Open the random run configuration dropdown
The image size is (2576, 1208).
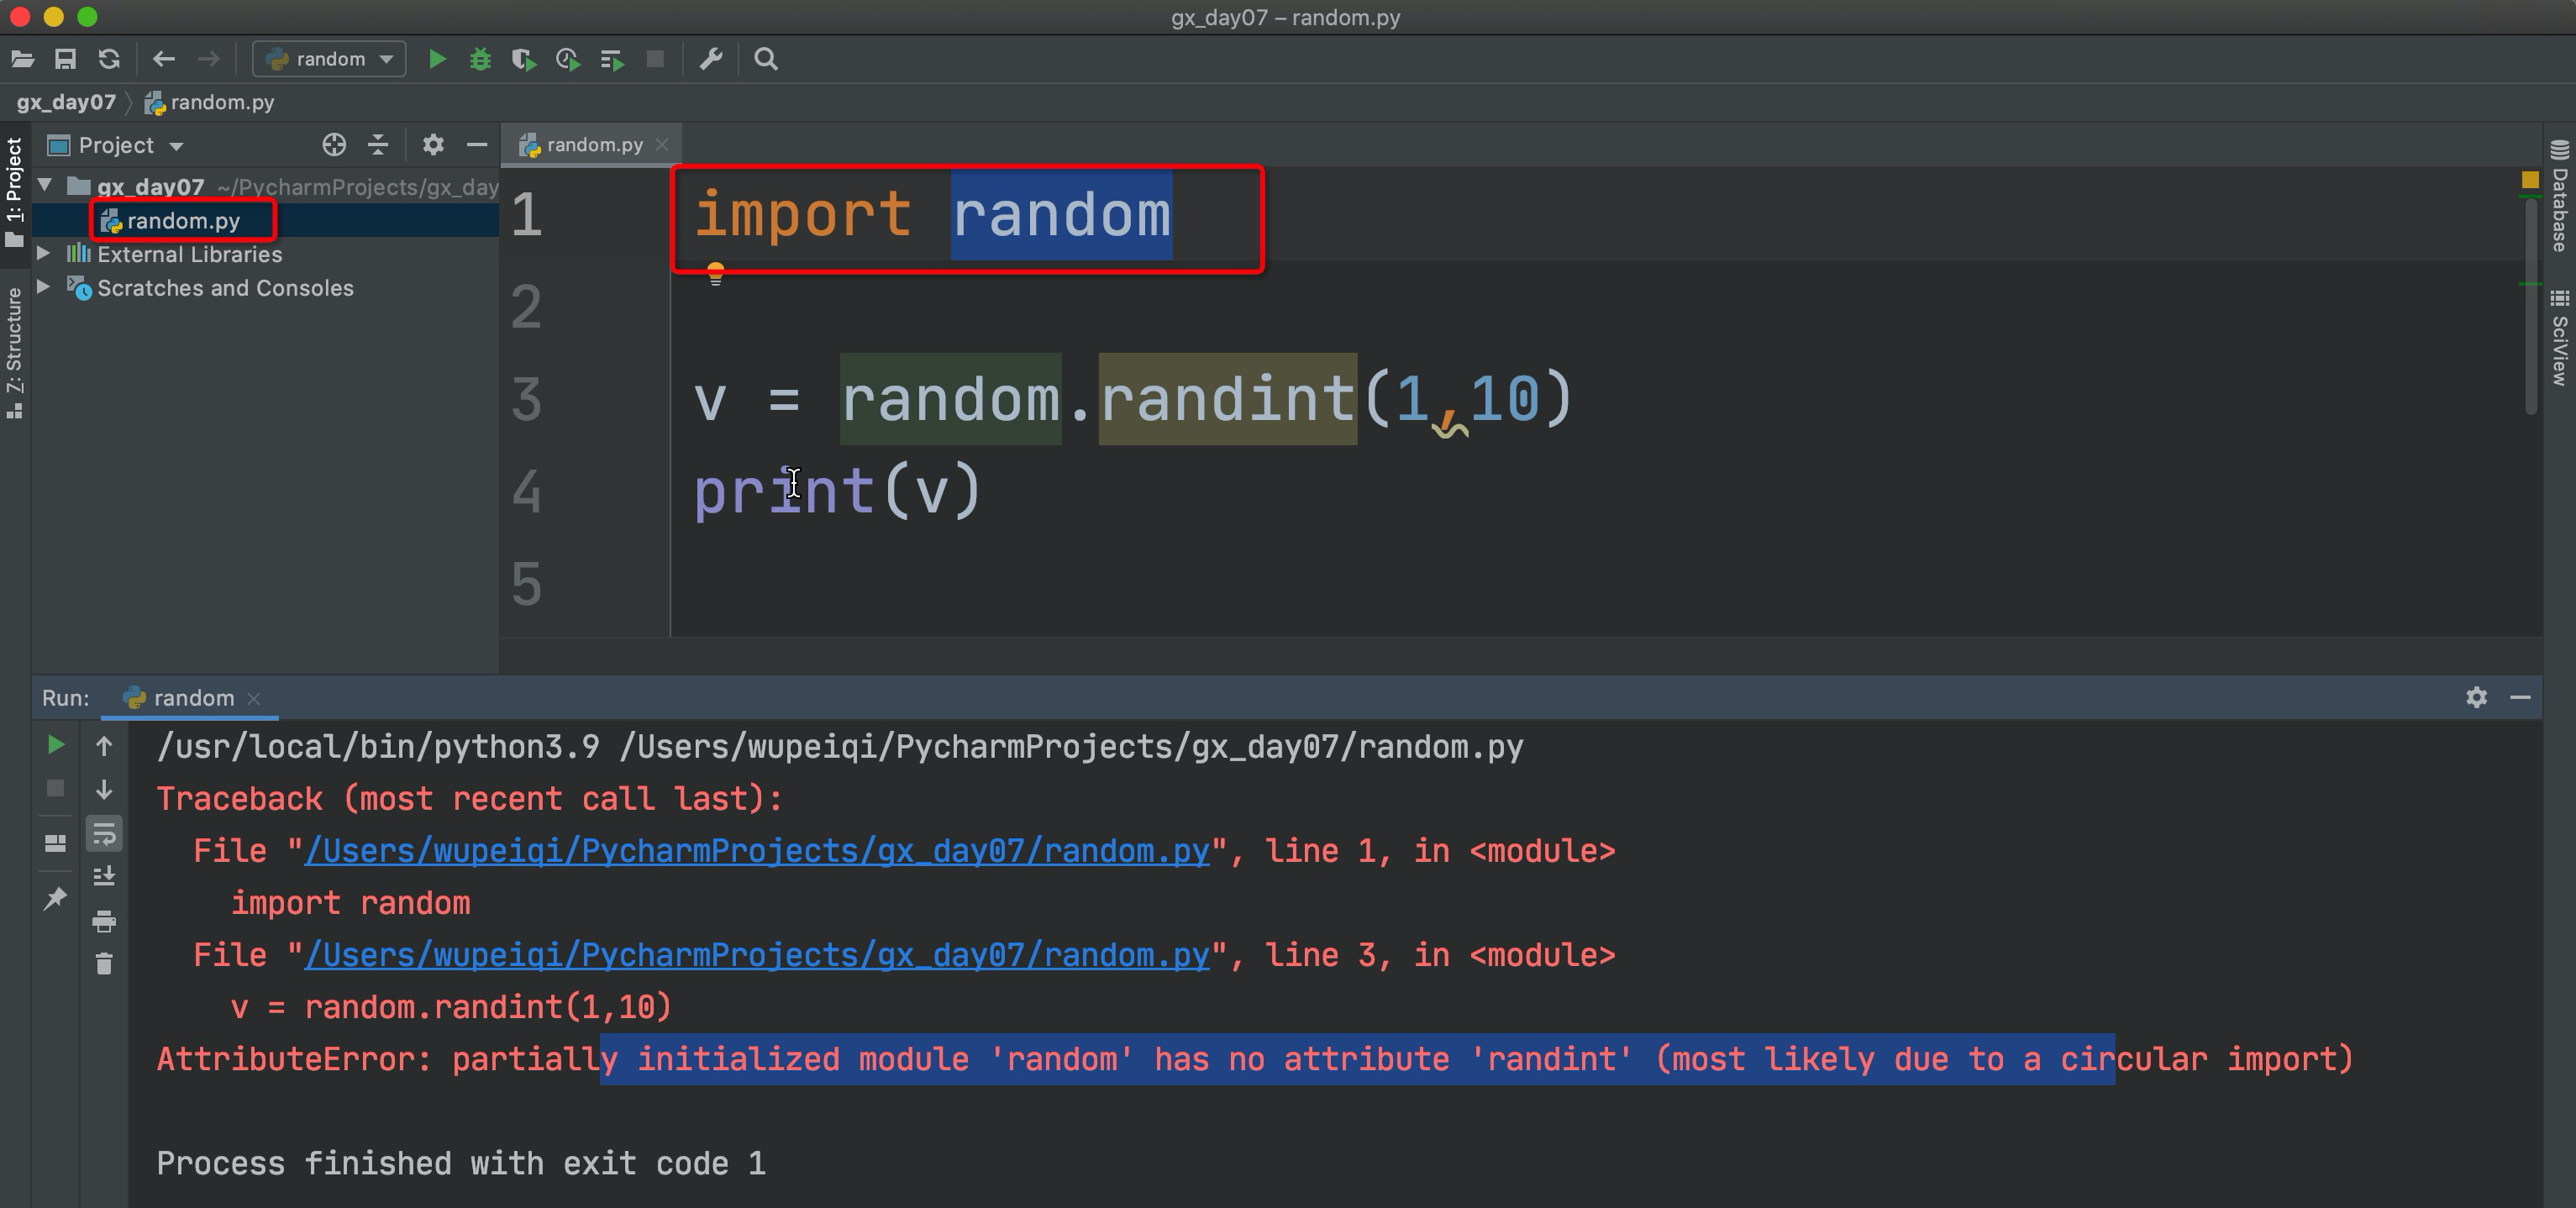point(329,59)
